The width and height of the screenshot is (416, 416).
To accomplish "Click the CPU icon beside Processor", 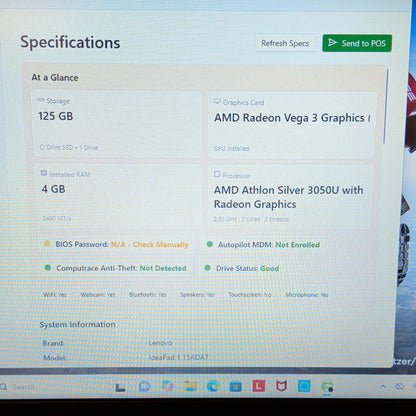I will click(x=217, y=174).
